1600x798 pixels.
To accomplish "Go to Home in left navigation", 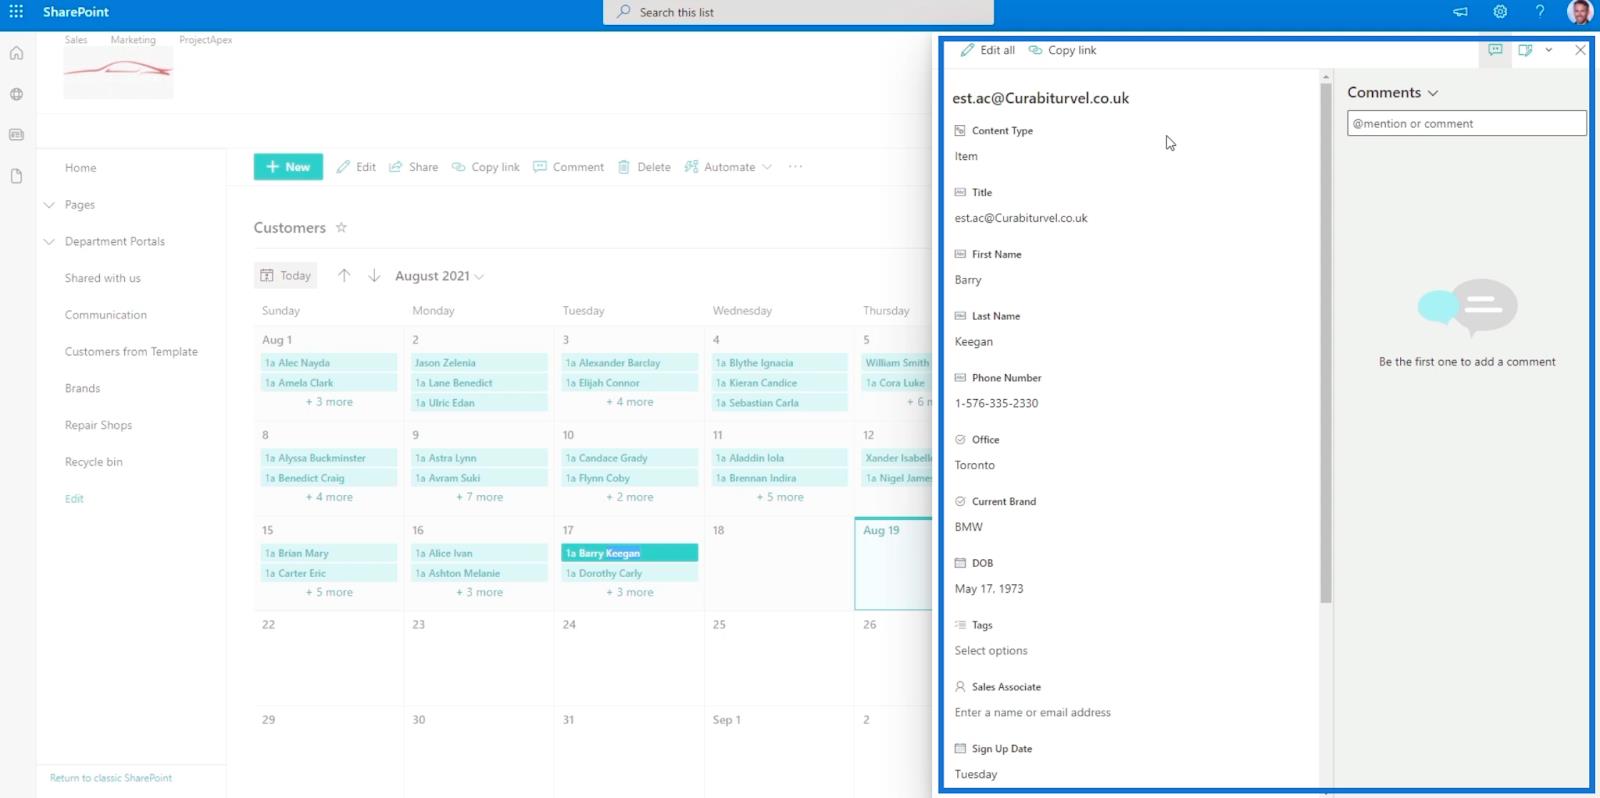I will click(x=81, y=168).
